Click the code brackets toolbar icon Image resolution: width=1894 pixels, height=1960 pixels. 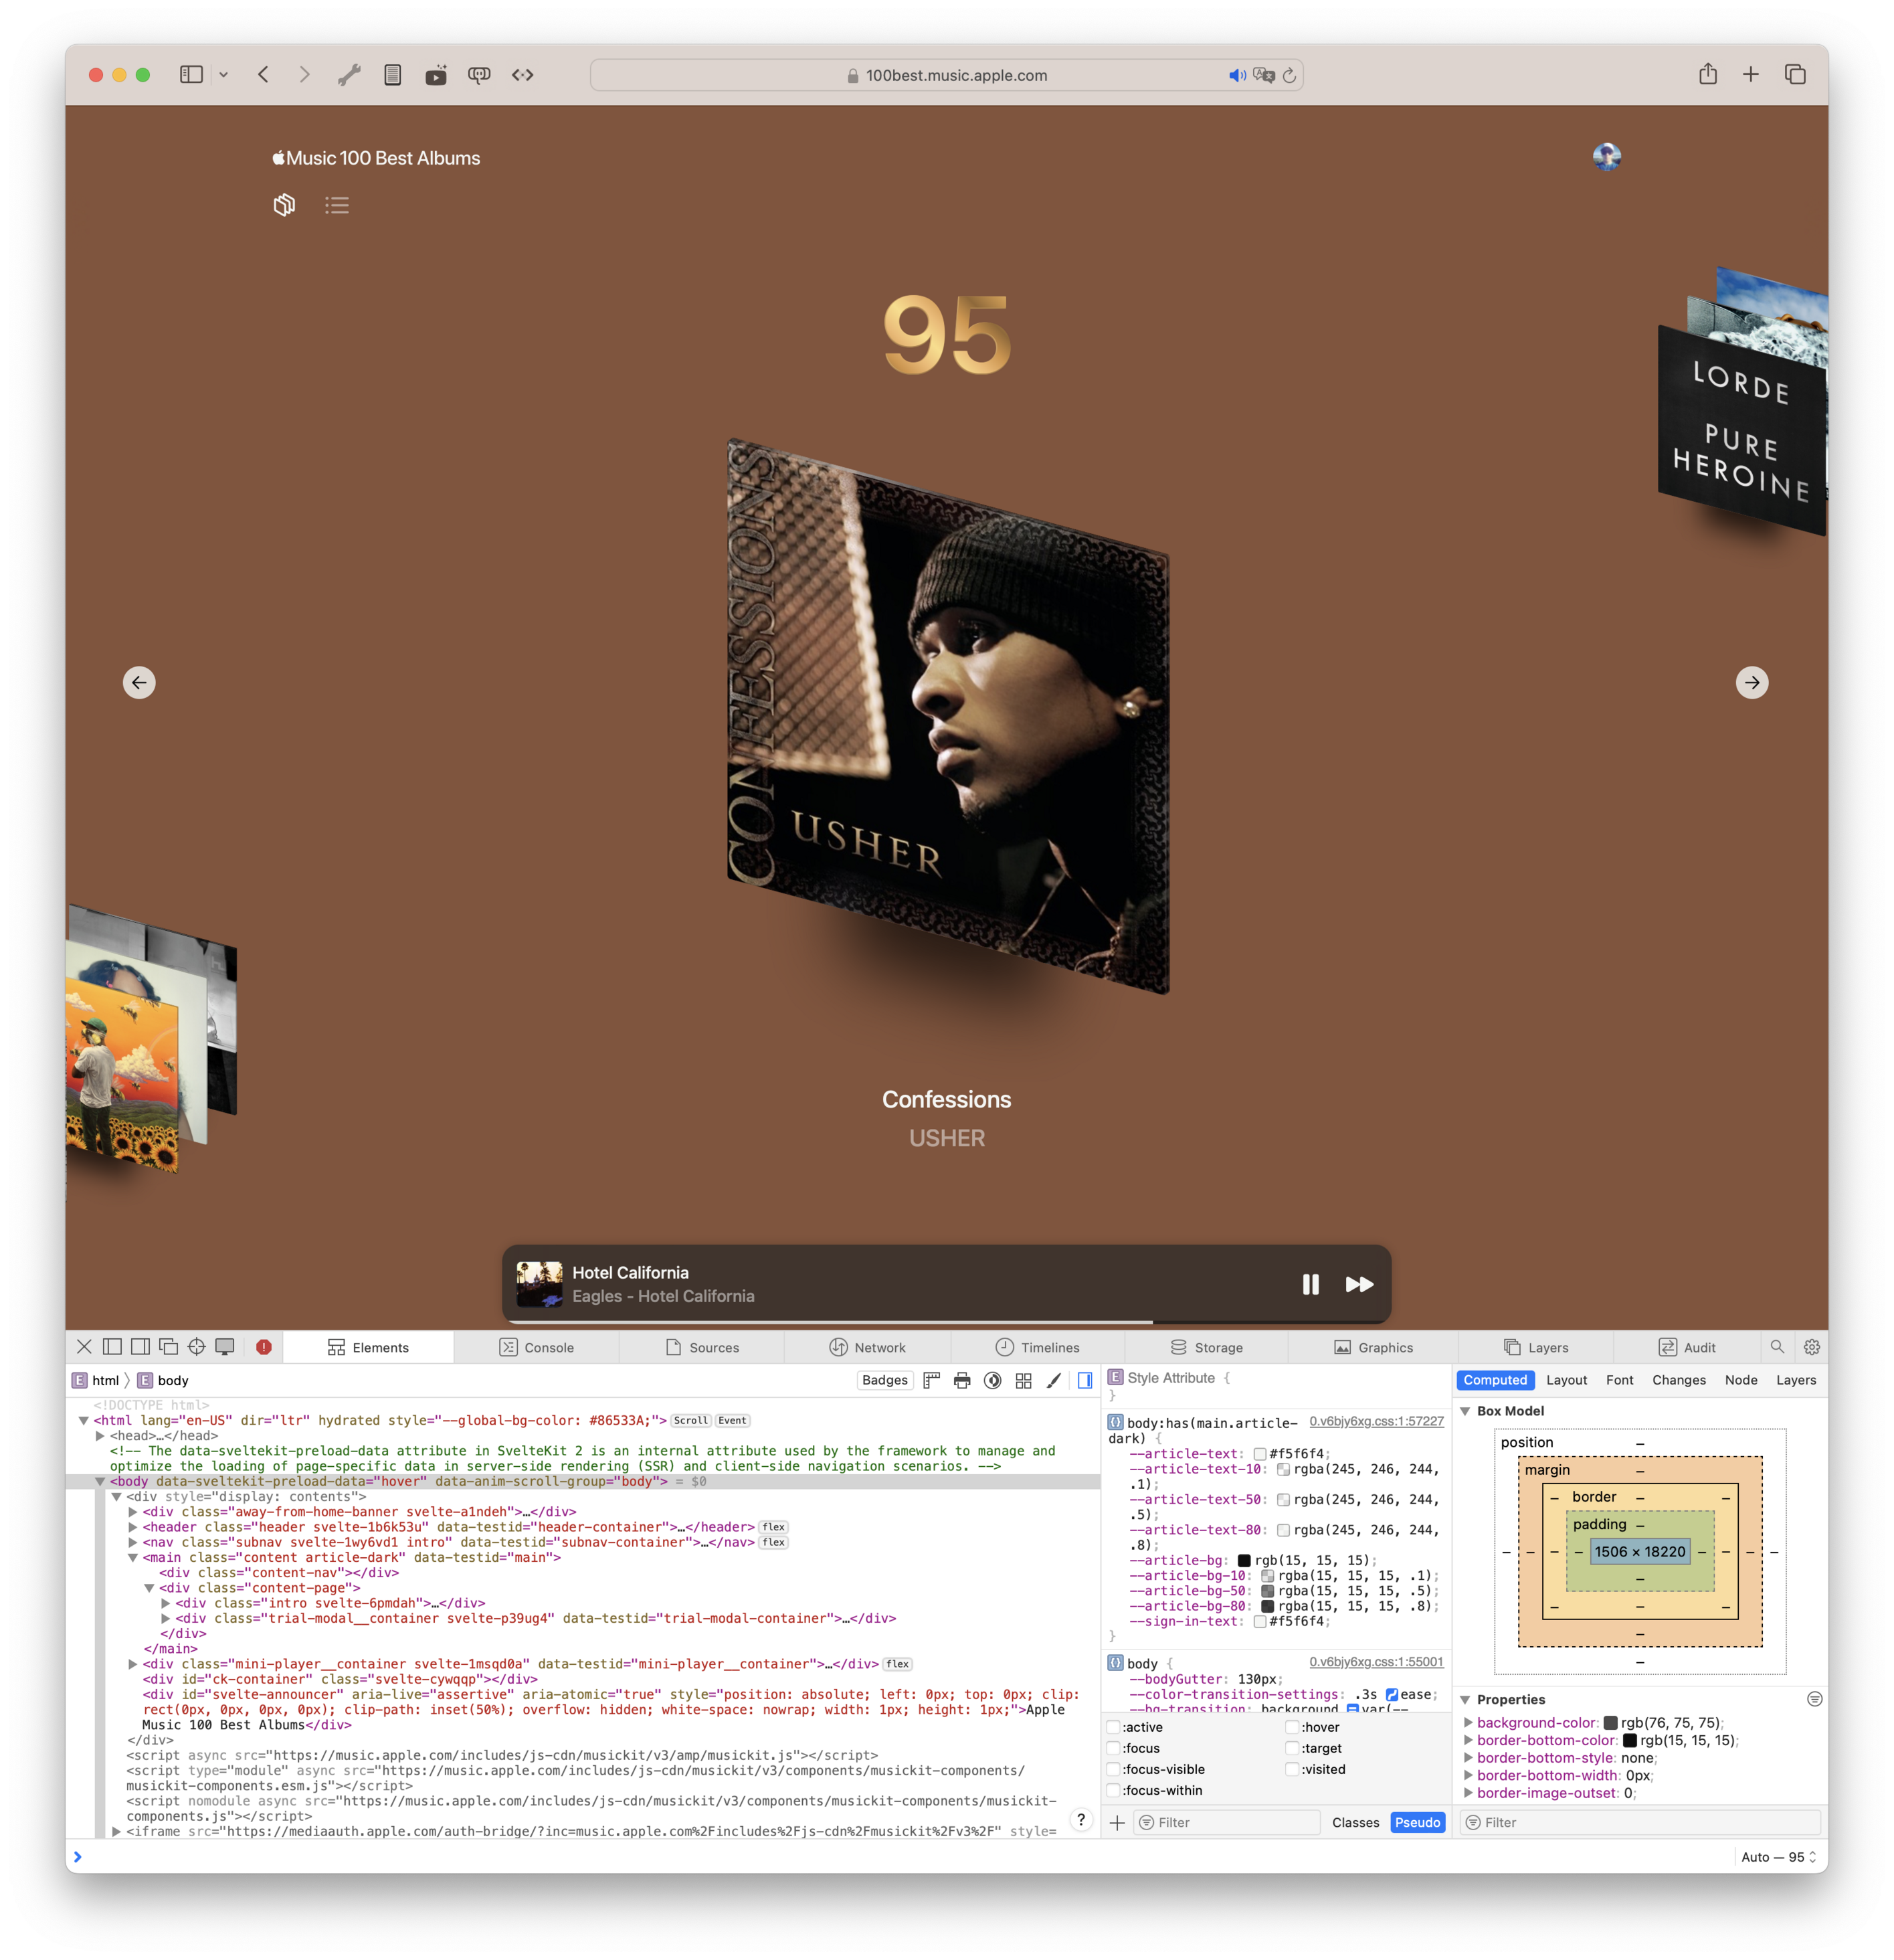522,74
